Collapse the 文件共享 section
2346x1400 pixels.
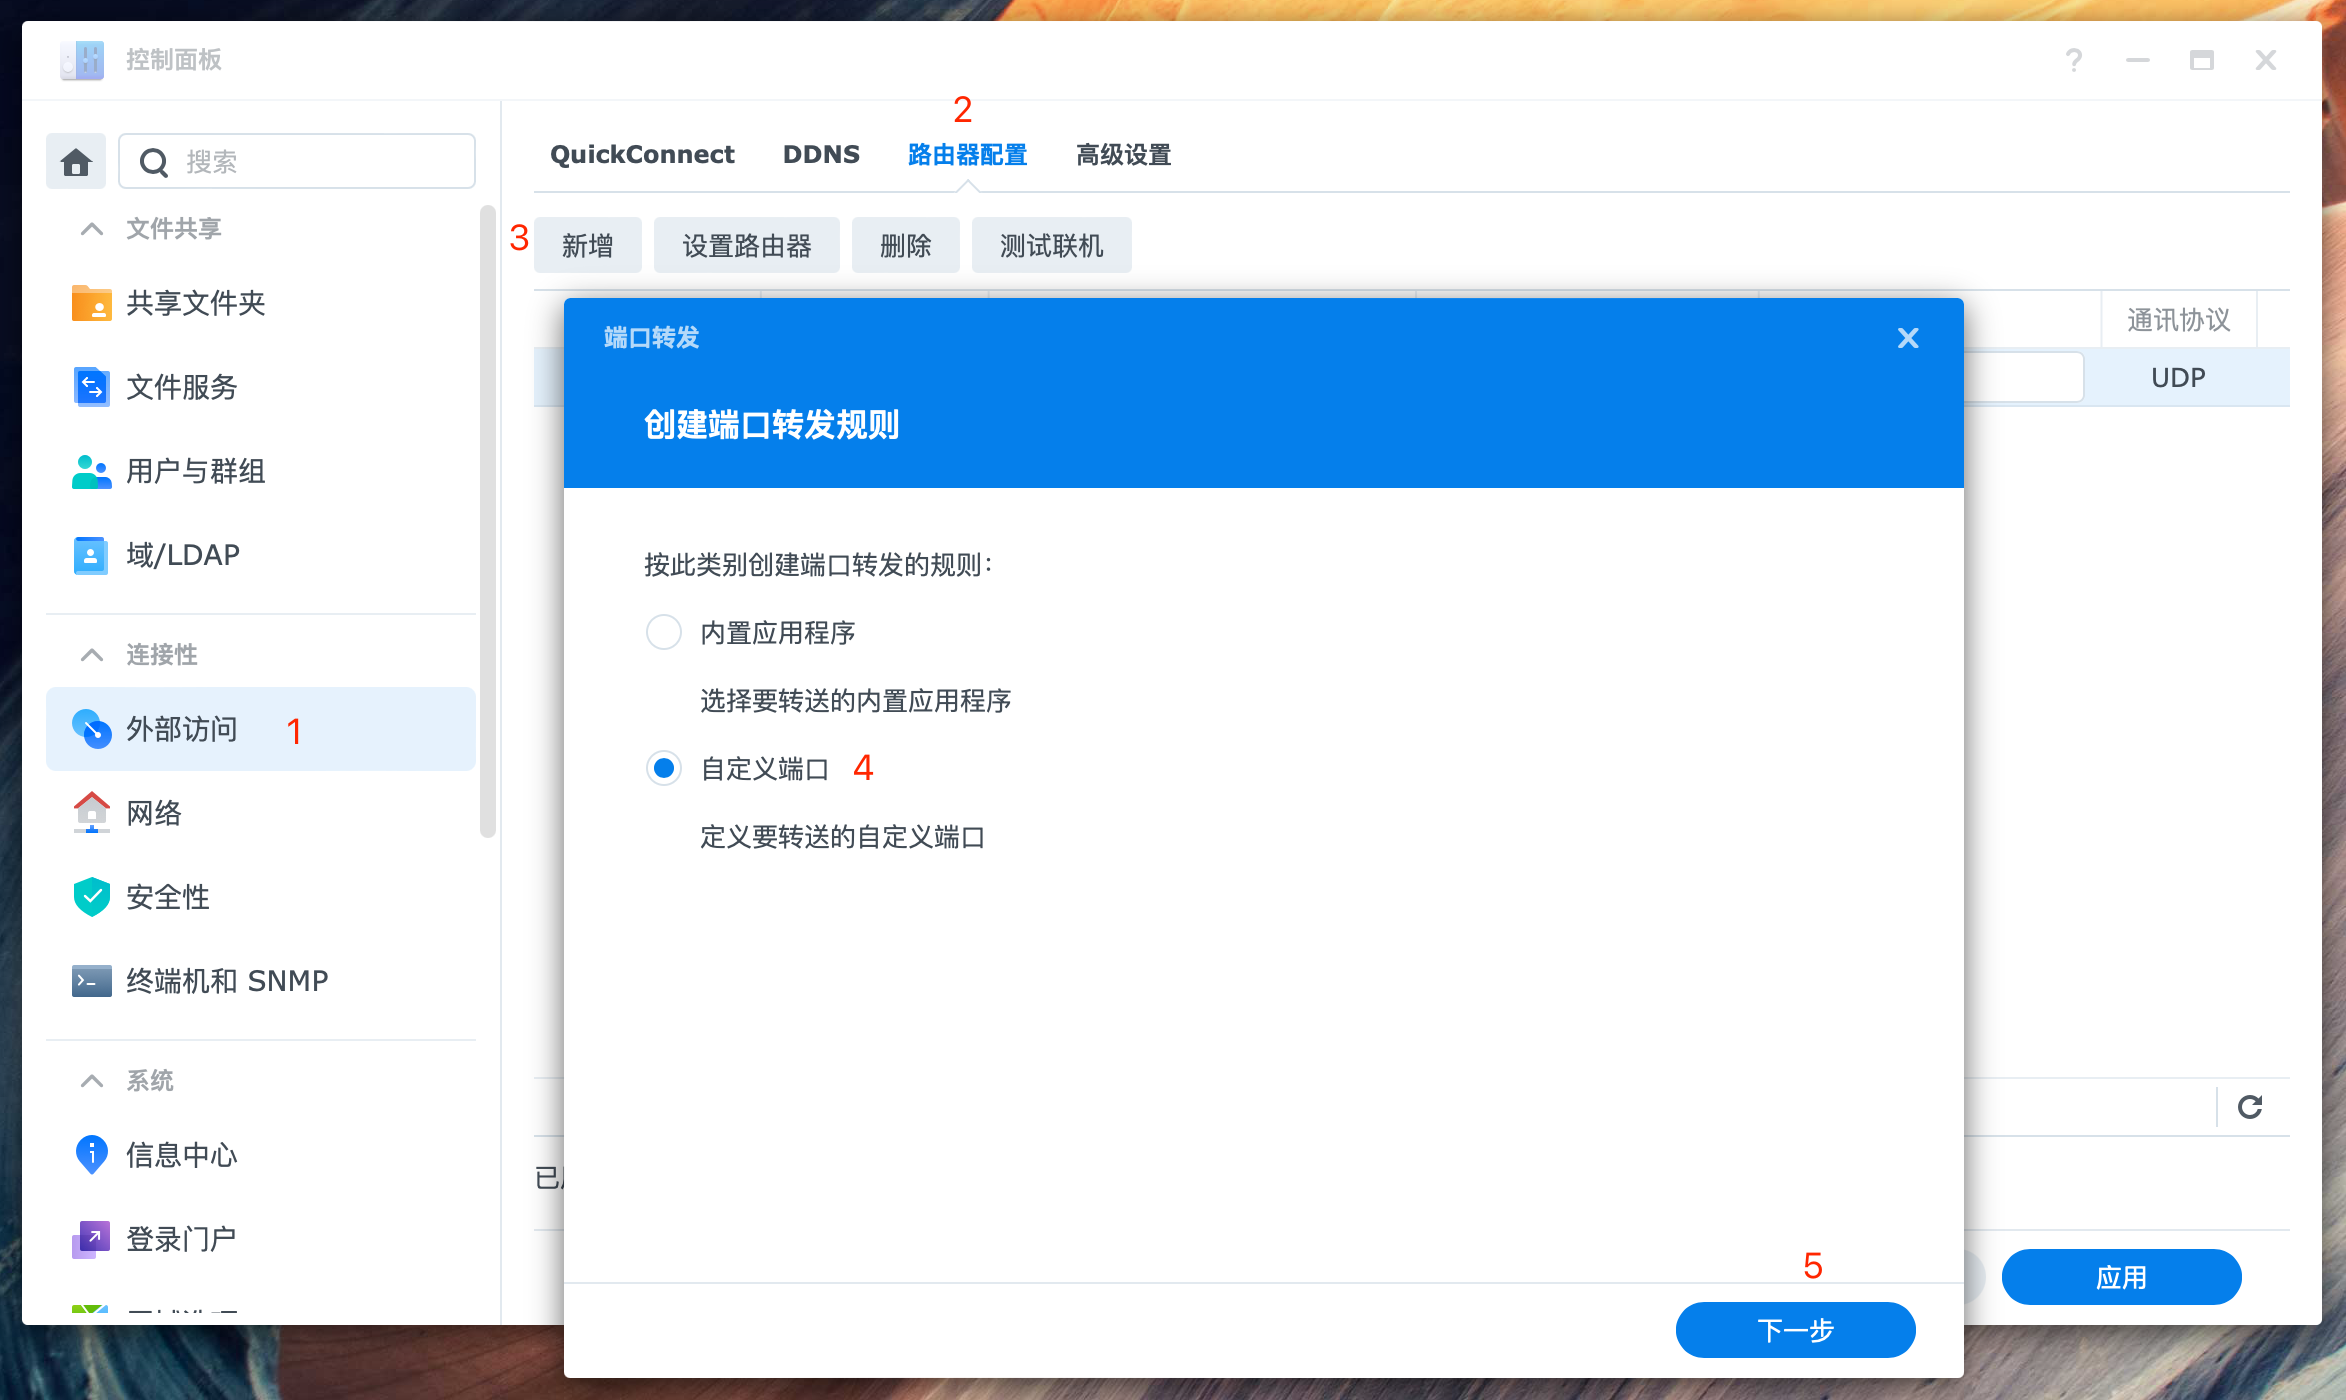click(x=92, y=229)
